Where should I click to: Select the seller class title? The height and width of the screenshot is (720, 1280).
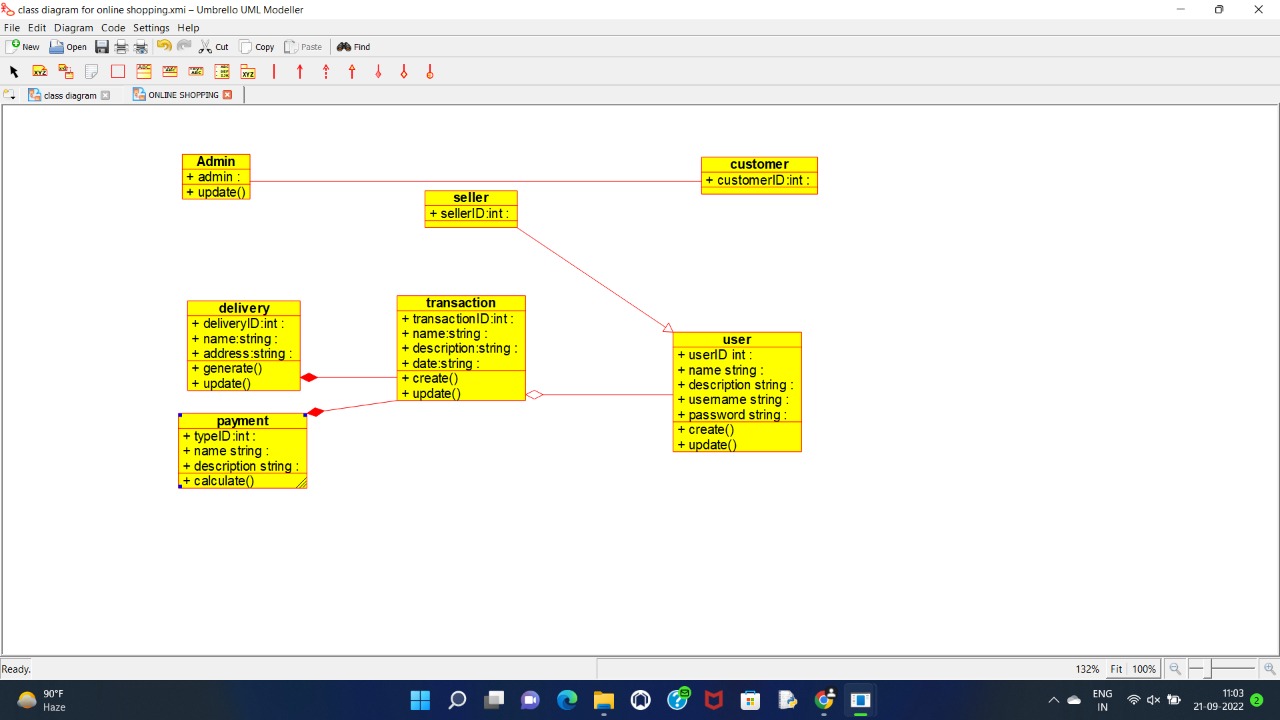(x=471, y=198)
